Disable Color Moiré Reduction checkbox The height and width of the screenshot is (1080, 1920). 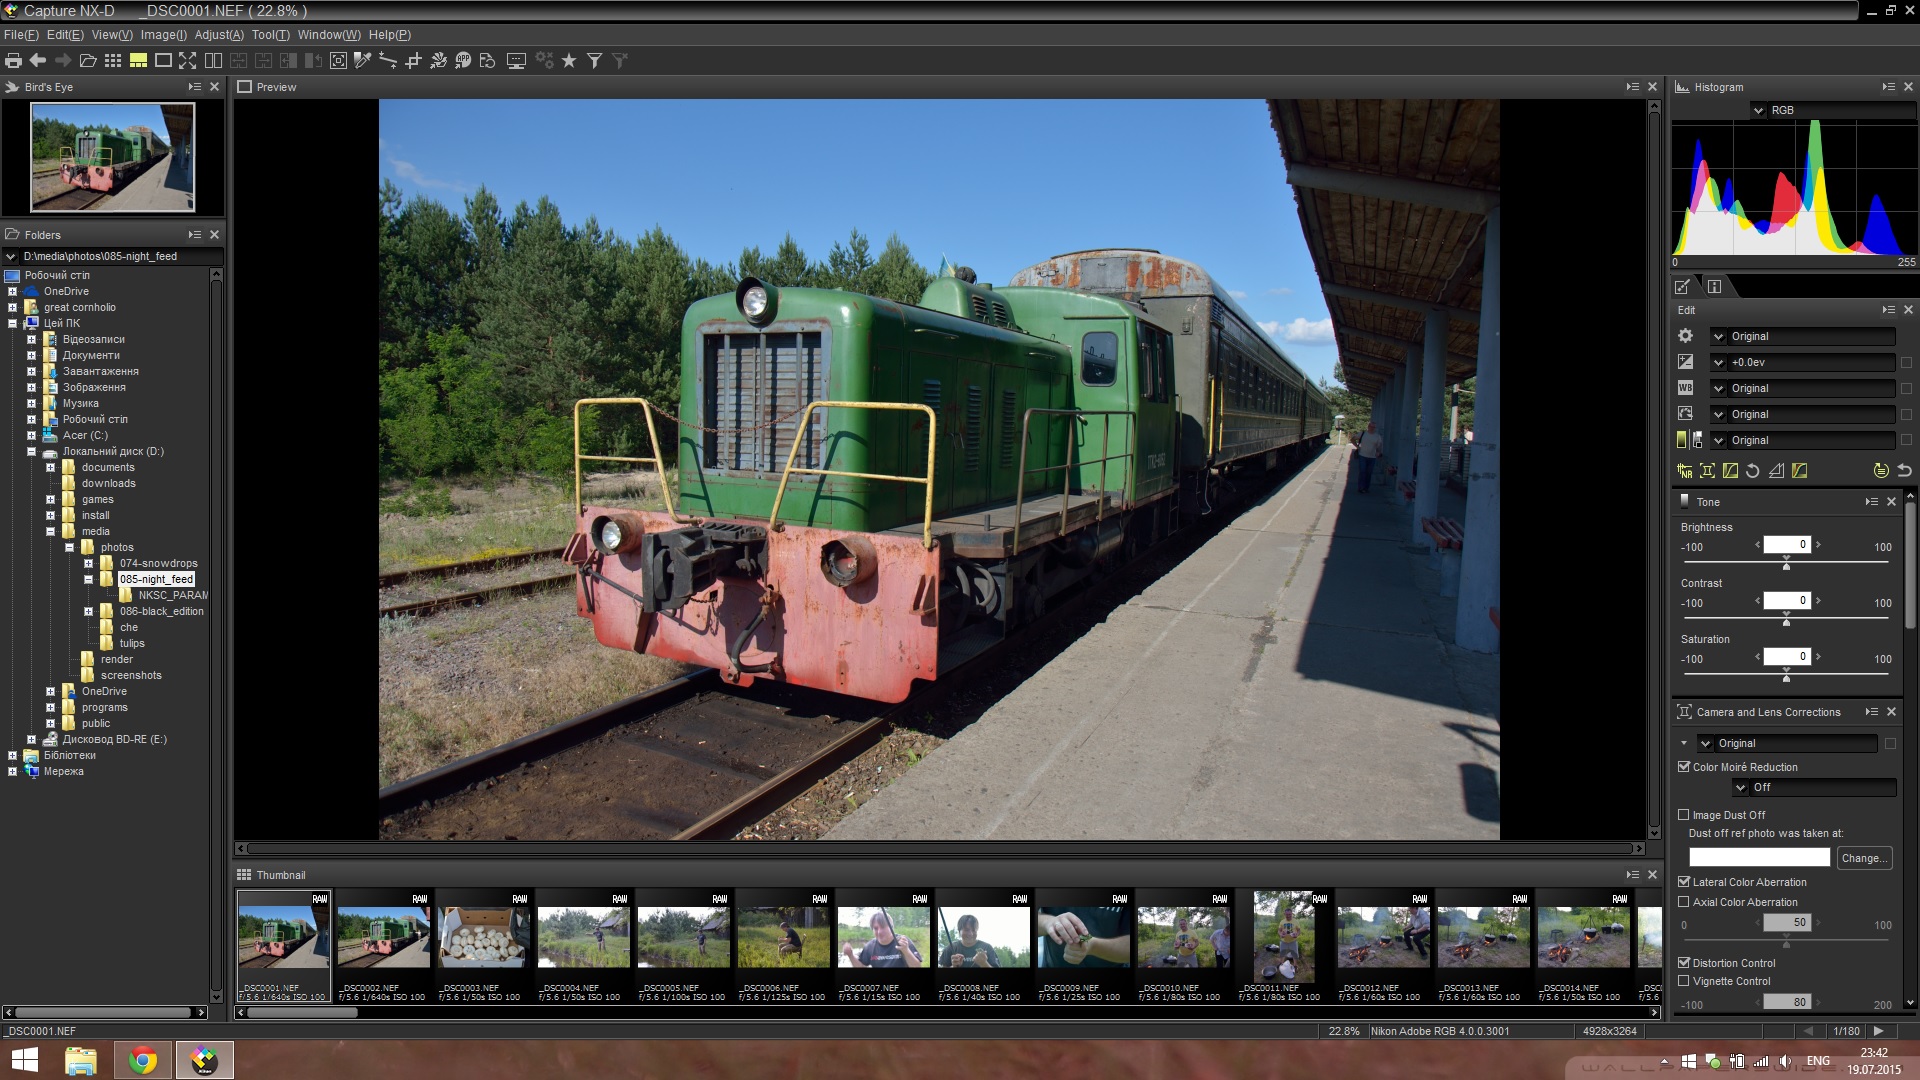coord(1684,767)
